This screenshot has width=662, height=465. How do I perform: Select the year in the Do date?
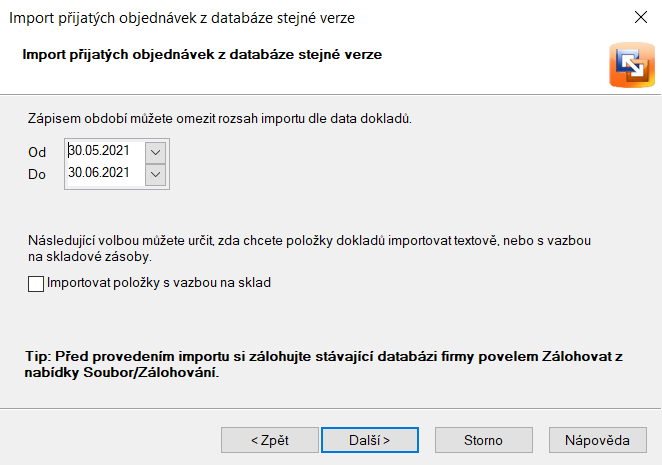point(115,173)
